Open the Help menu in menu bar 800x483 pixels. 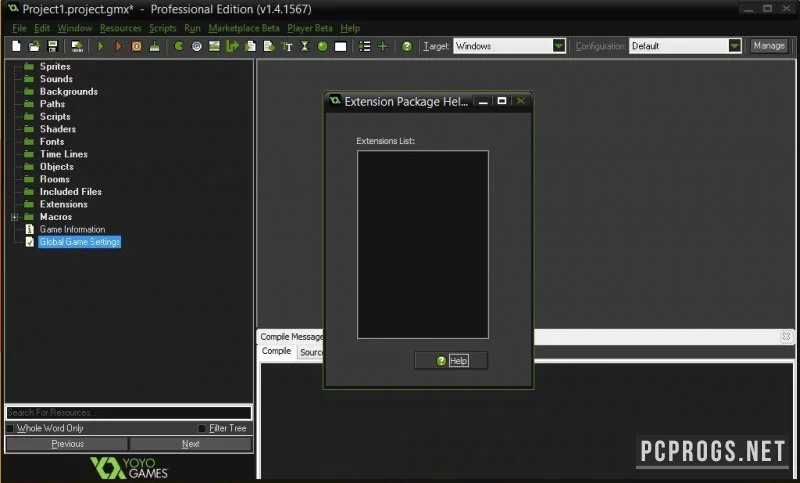pyautogui.click(x=350, y=28)
